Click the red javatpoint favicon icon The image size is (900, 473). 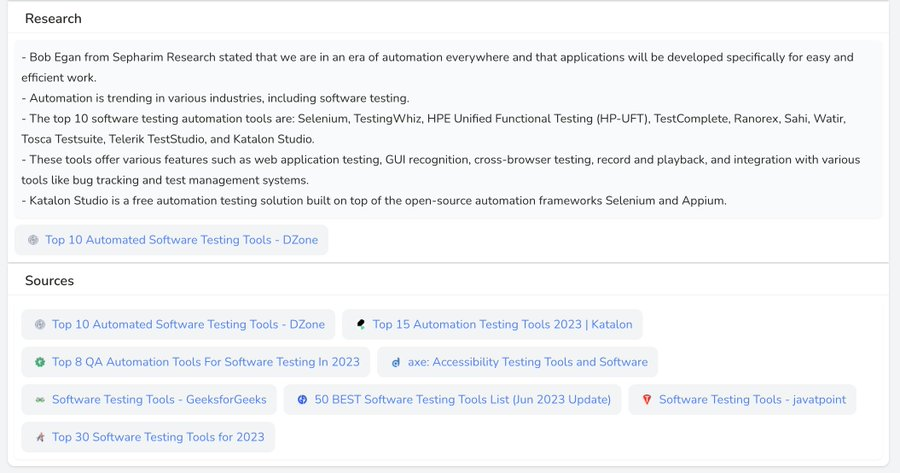tap(646, 400)
